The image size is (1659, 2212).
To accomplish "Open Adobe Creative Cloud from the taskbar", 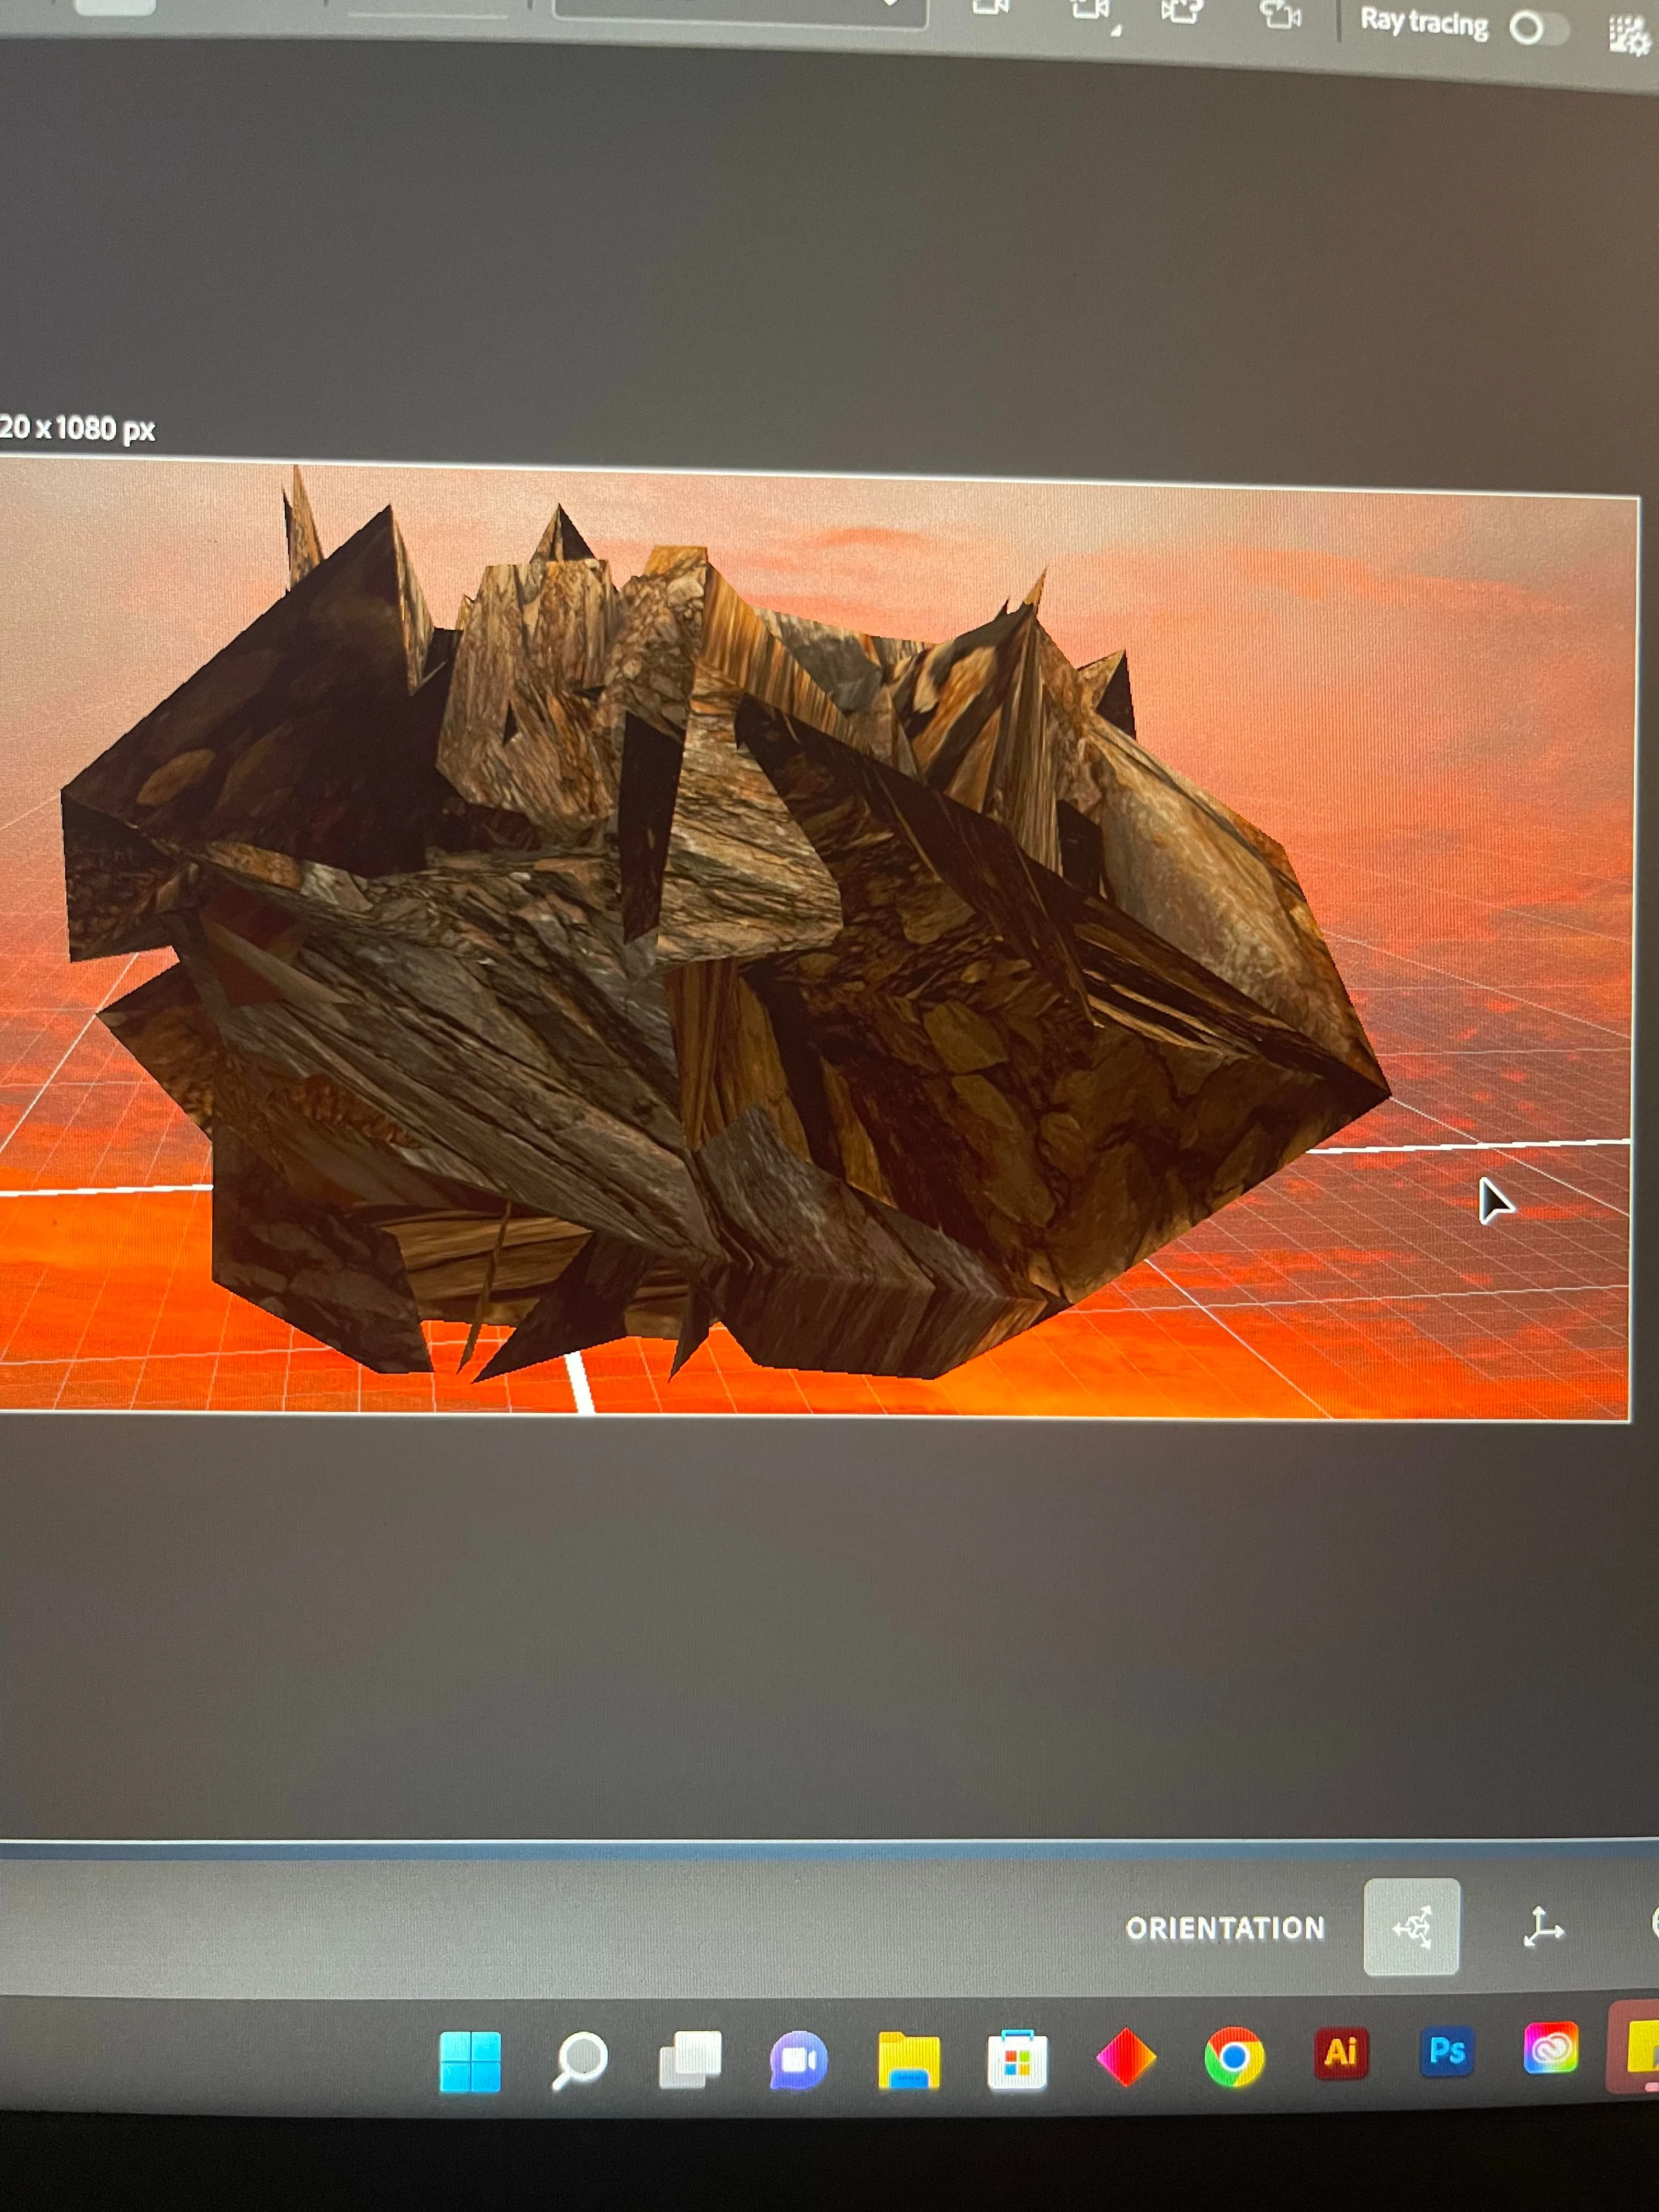I will 1551,2050.
